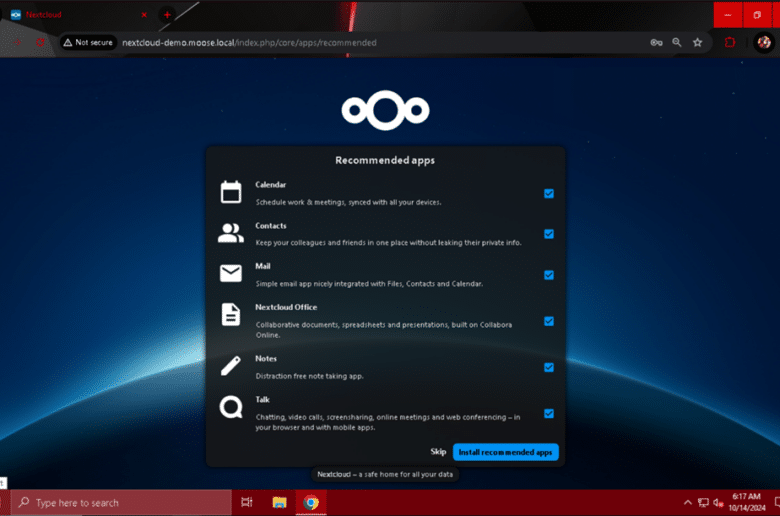Click the address bar URL
The height and width of the screenshot is (516, 780).
(249, 43)
